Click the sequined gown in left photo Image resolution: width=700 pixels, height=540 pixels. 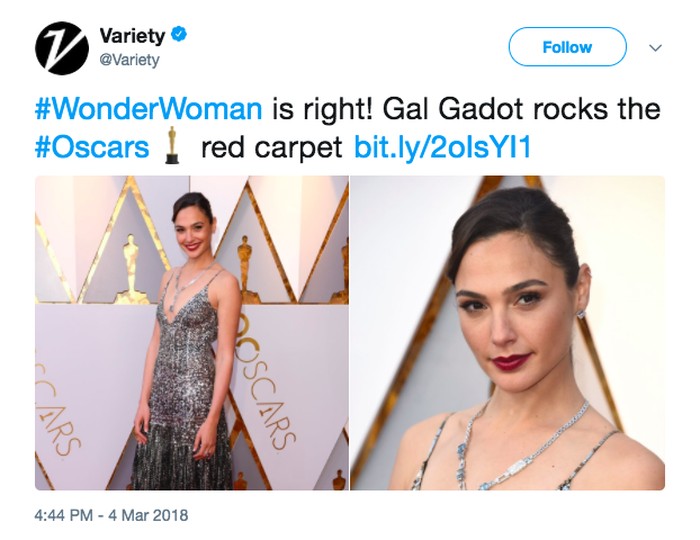(192, 390)
